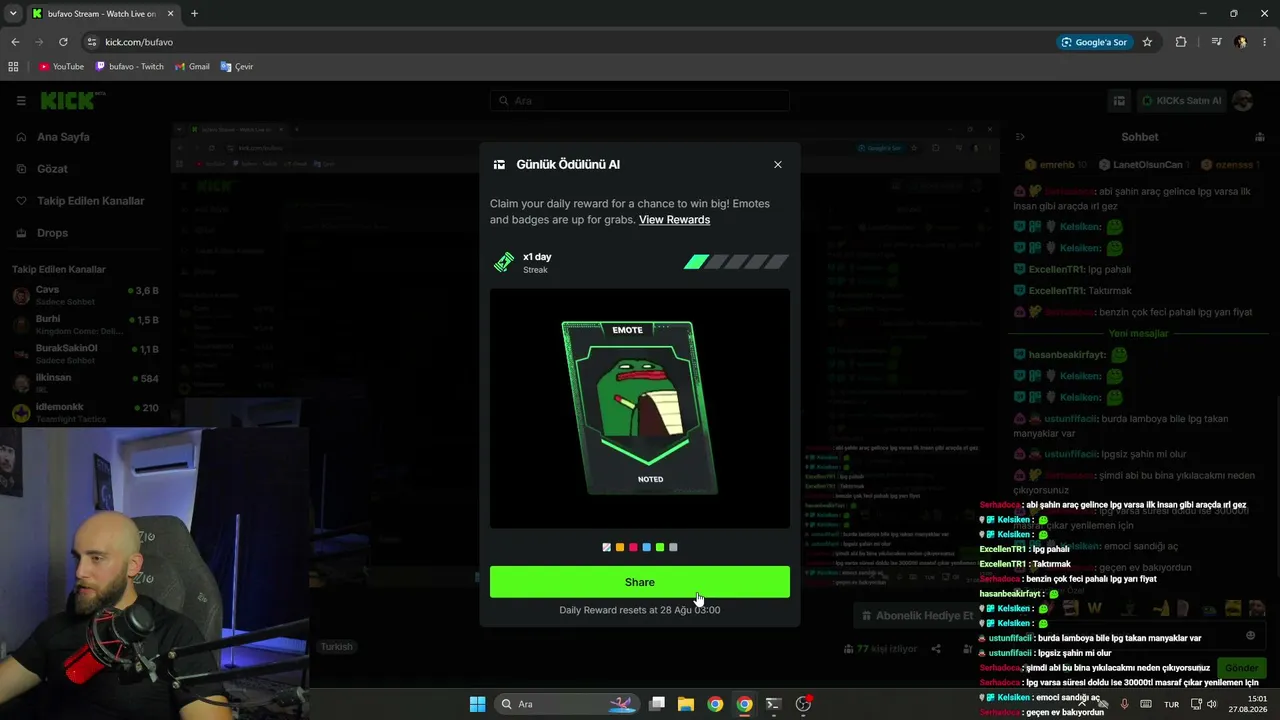Open the Chrome profile avatar
The width and height of the screenshot is (1280, 720).
coord(1241,42)
